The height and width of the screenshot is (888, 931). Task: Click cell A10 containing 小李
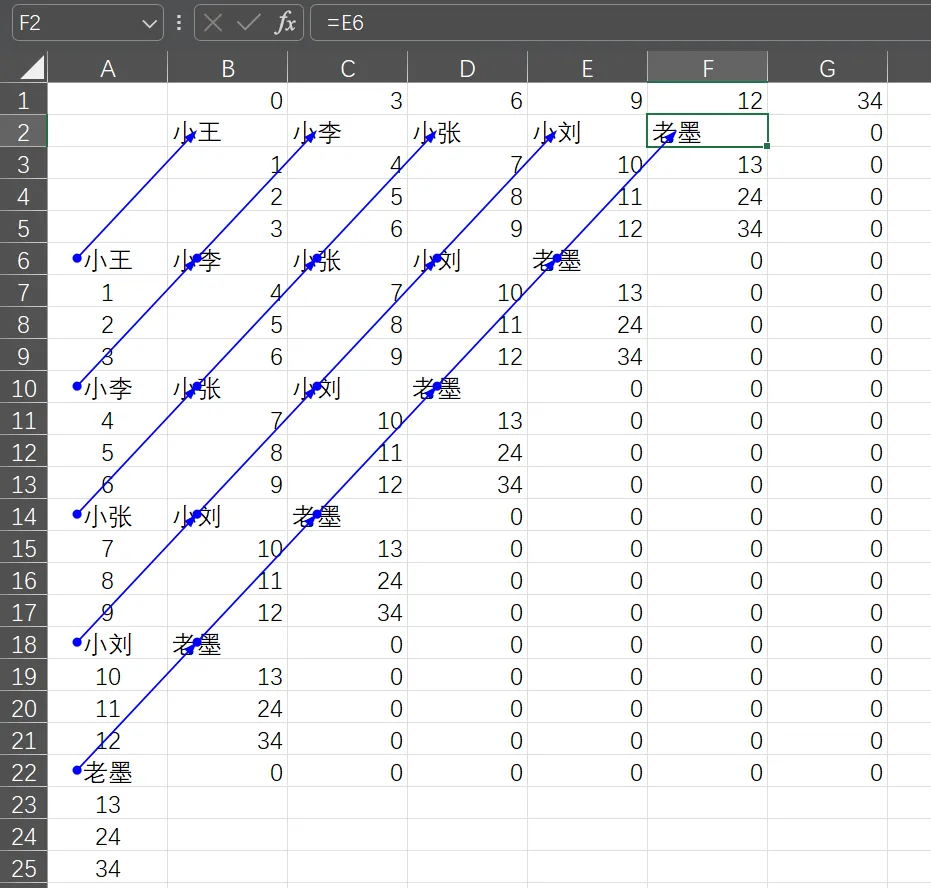coord(107,388)
